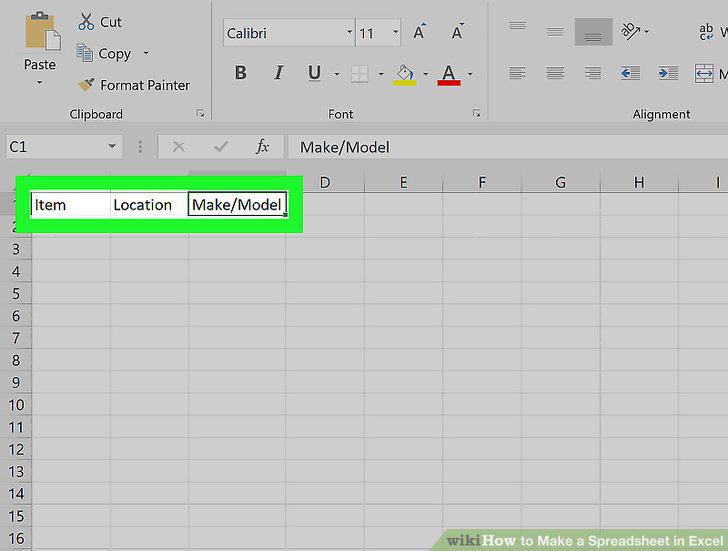Click the Wrap Text icon
The image size is (728, 551).
pyautogui.click(x=706, y=32)
